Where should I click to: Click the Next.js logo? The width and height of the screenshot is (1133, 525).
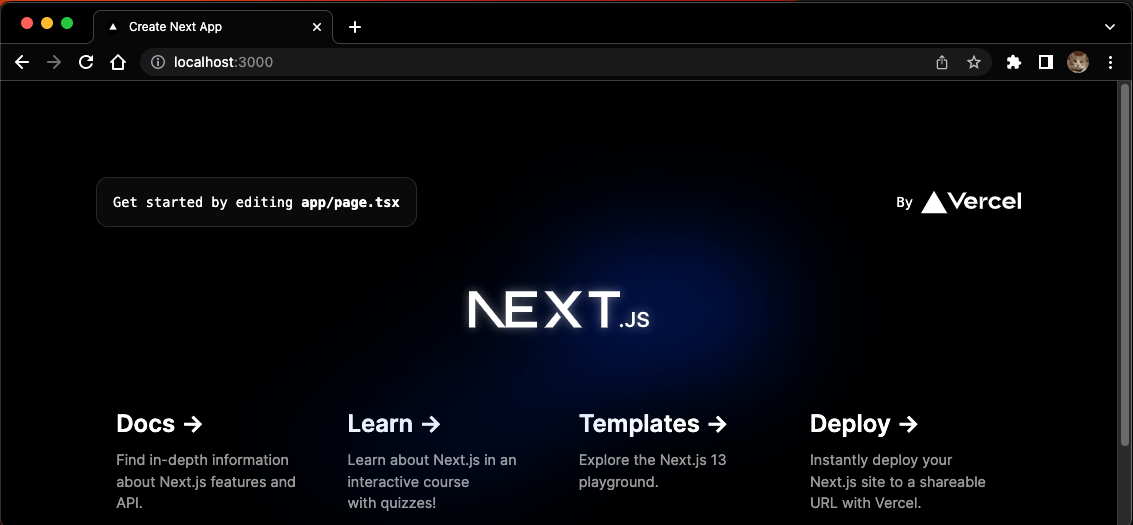(559, 310)
